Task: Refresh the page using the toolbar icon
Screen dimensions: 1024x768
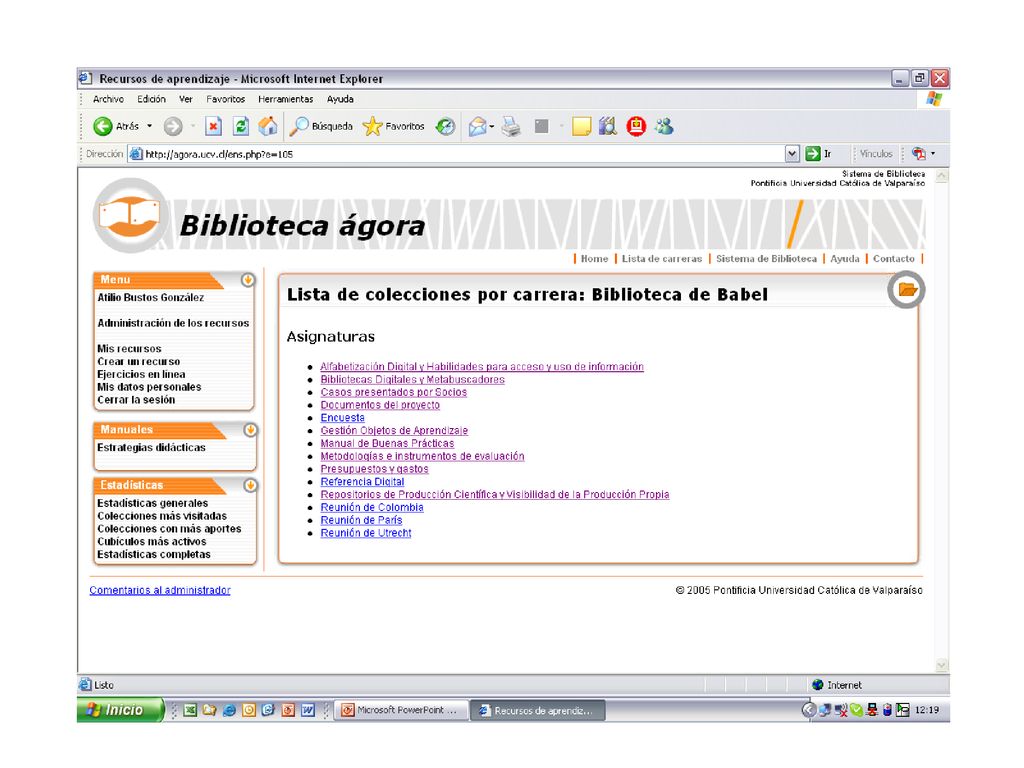Action: 241,126
